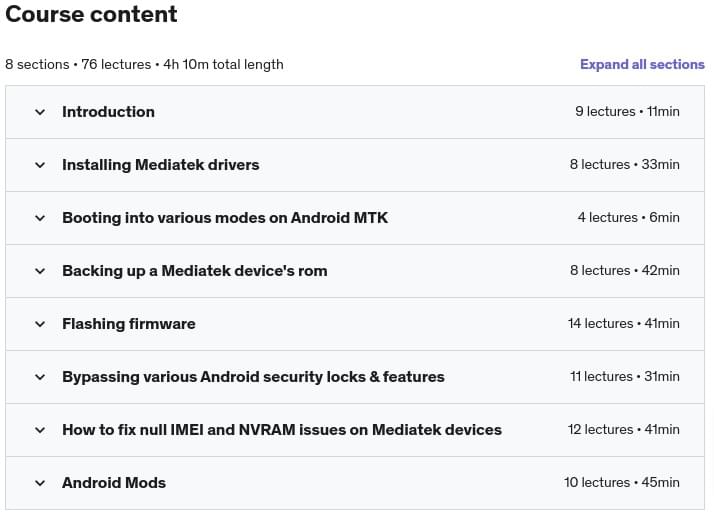714x515 pixels.
Task: Click the 9 lectures • 11min label
Action: tap(627, 112)
